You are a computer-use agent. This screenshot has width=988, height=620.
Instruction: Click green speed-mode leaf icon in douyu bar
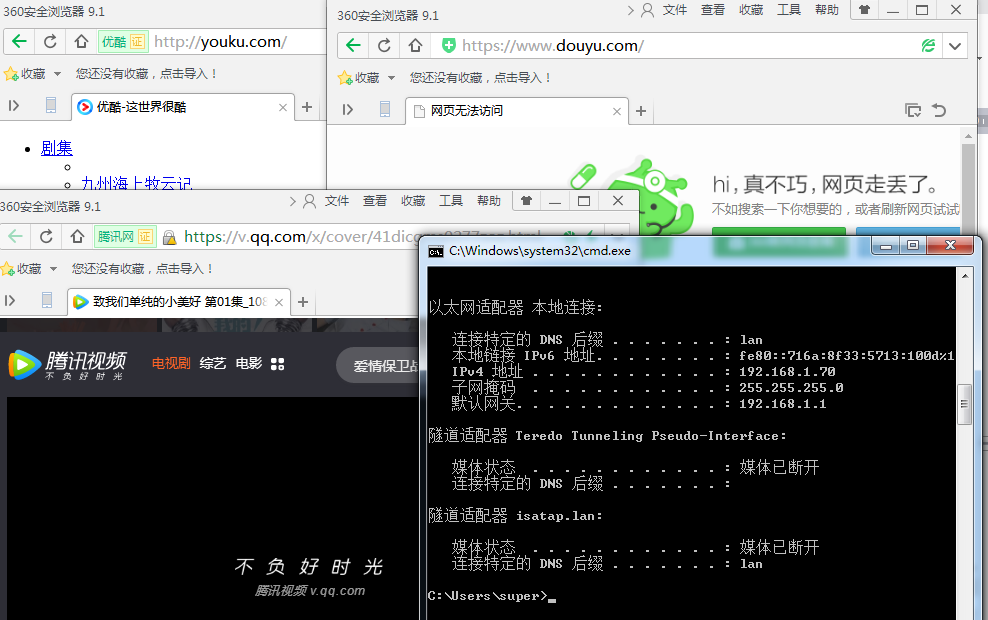coord(928,45)
